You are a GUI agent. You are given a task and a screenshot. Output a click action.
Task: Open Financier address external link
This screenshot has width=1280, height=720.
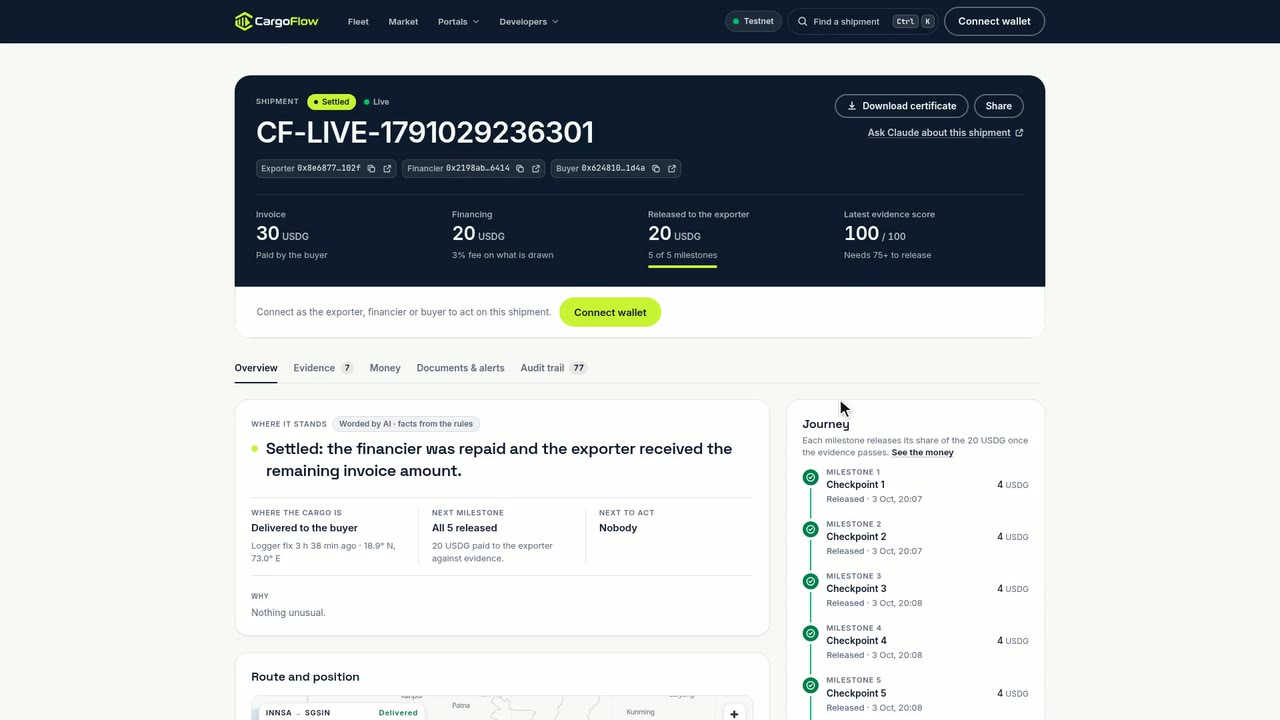coord(536,169)
